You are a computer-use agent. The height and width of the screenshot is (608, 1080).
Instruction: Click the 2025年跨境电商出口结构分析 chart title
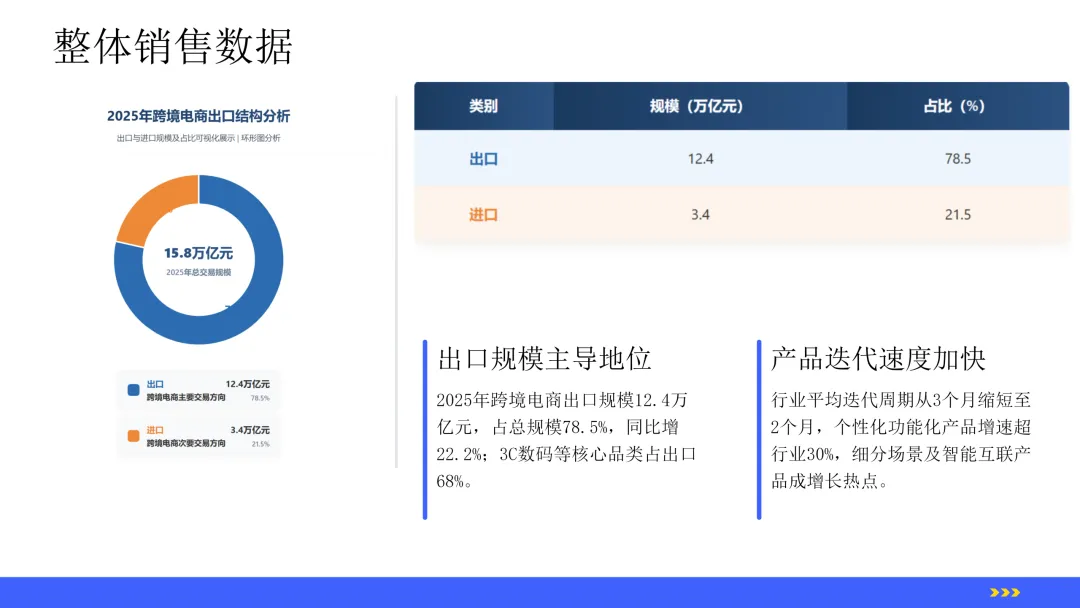[198, 116]
